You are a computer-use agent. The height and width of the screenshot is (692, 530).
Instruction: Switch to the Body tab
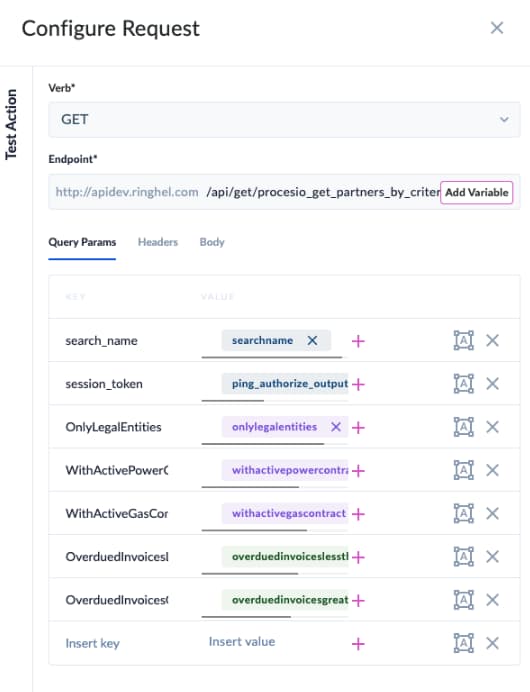pos(212,242)
